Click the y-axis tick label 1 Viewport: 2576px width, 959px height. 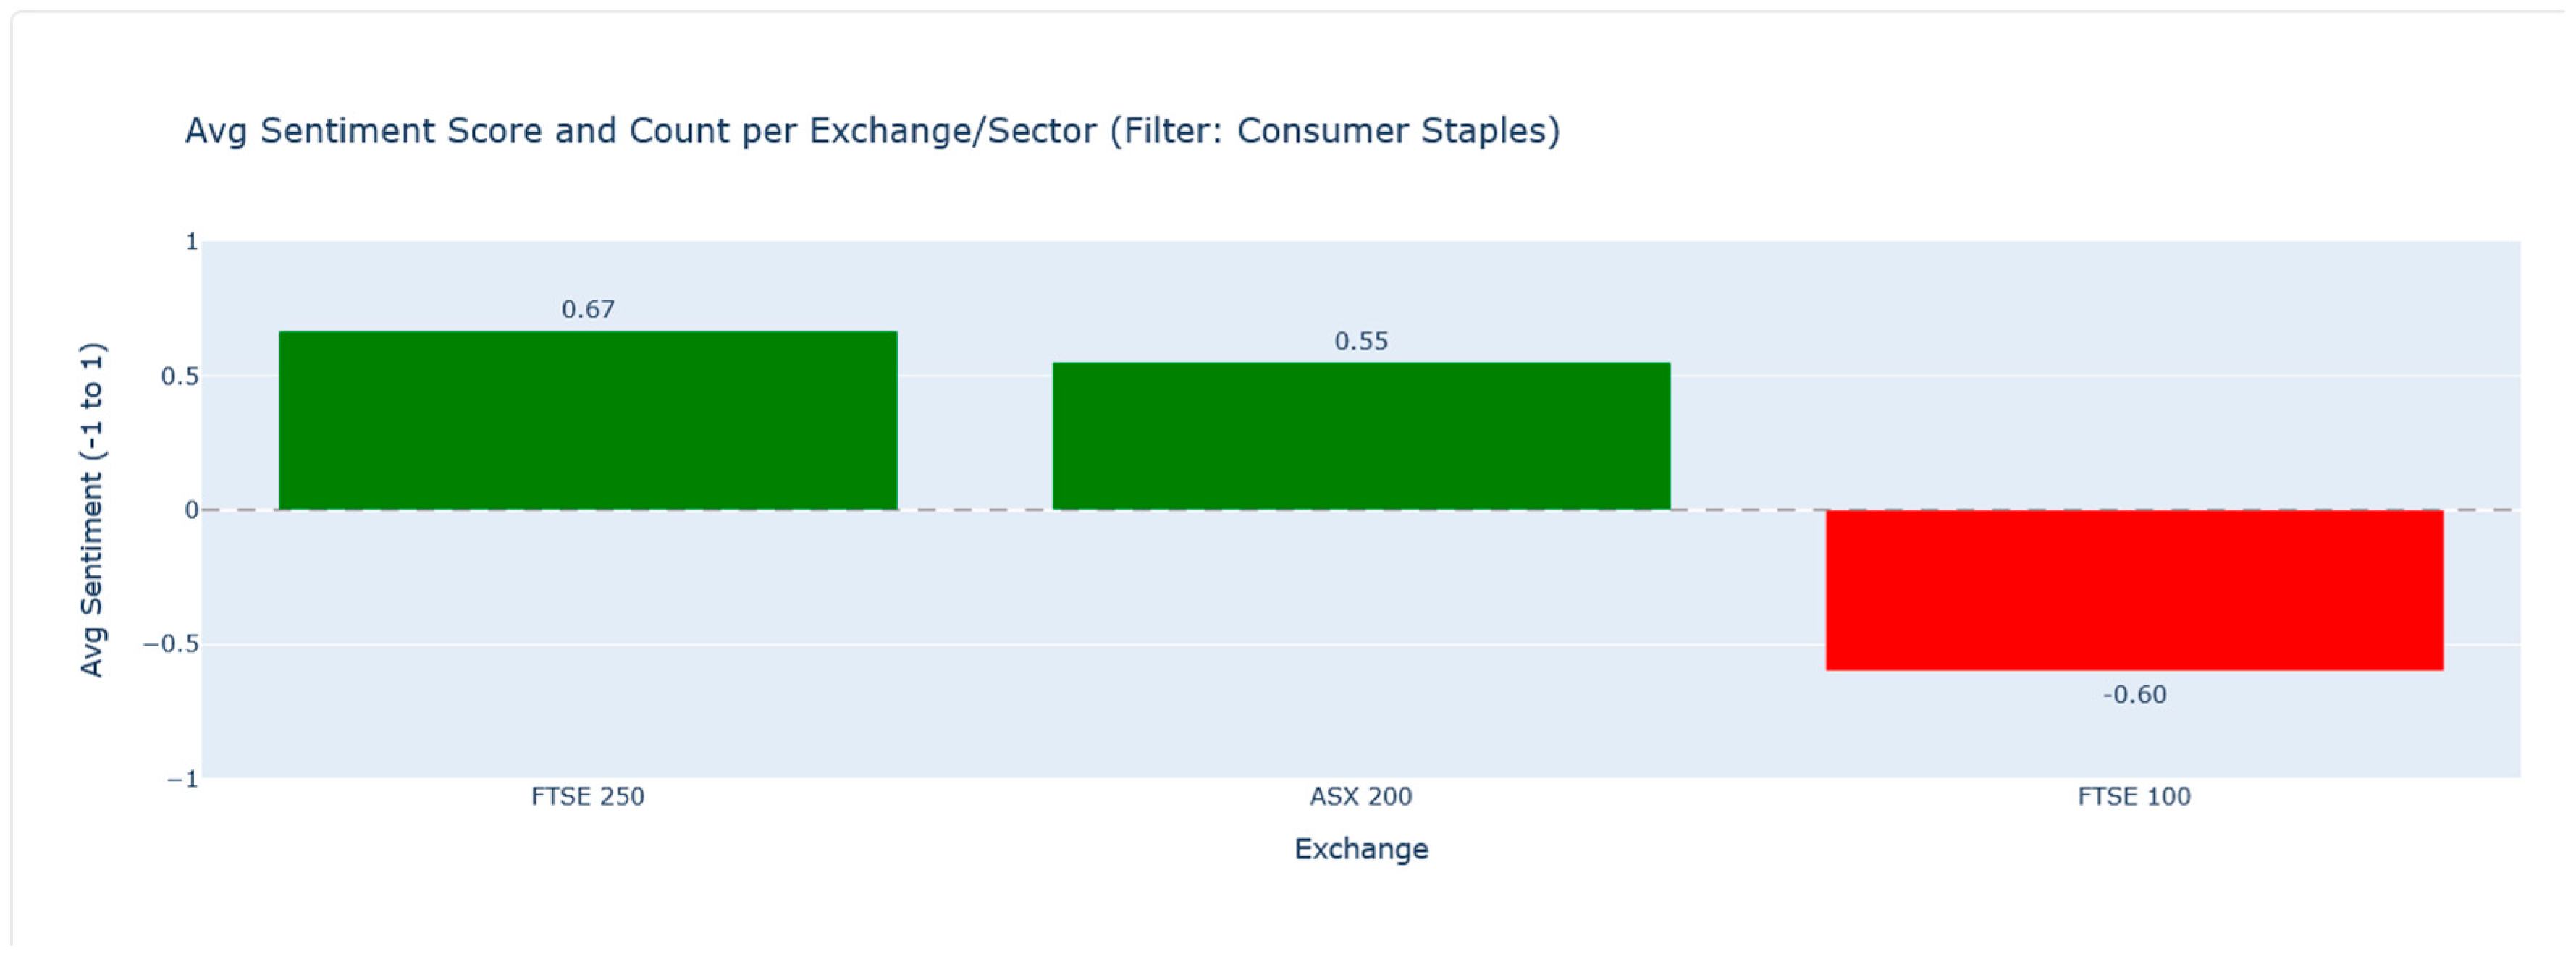[x=191, y=242]
